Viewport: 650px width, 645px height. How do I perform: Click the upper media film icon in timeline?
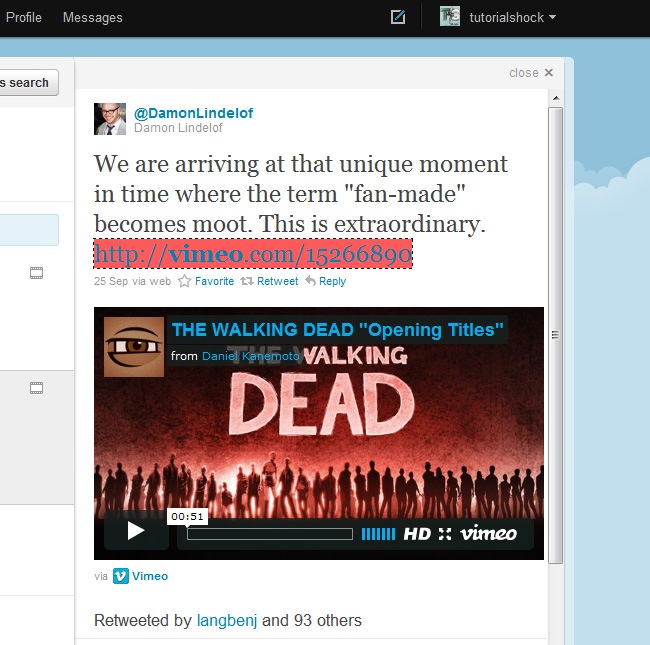[x=36, y=273]
